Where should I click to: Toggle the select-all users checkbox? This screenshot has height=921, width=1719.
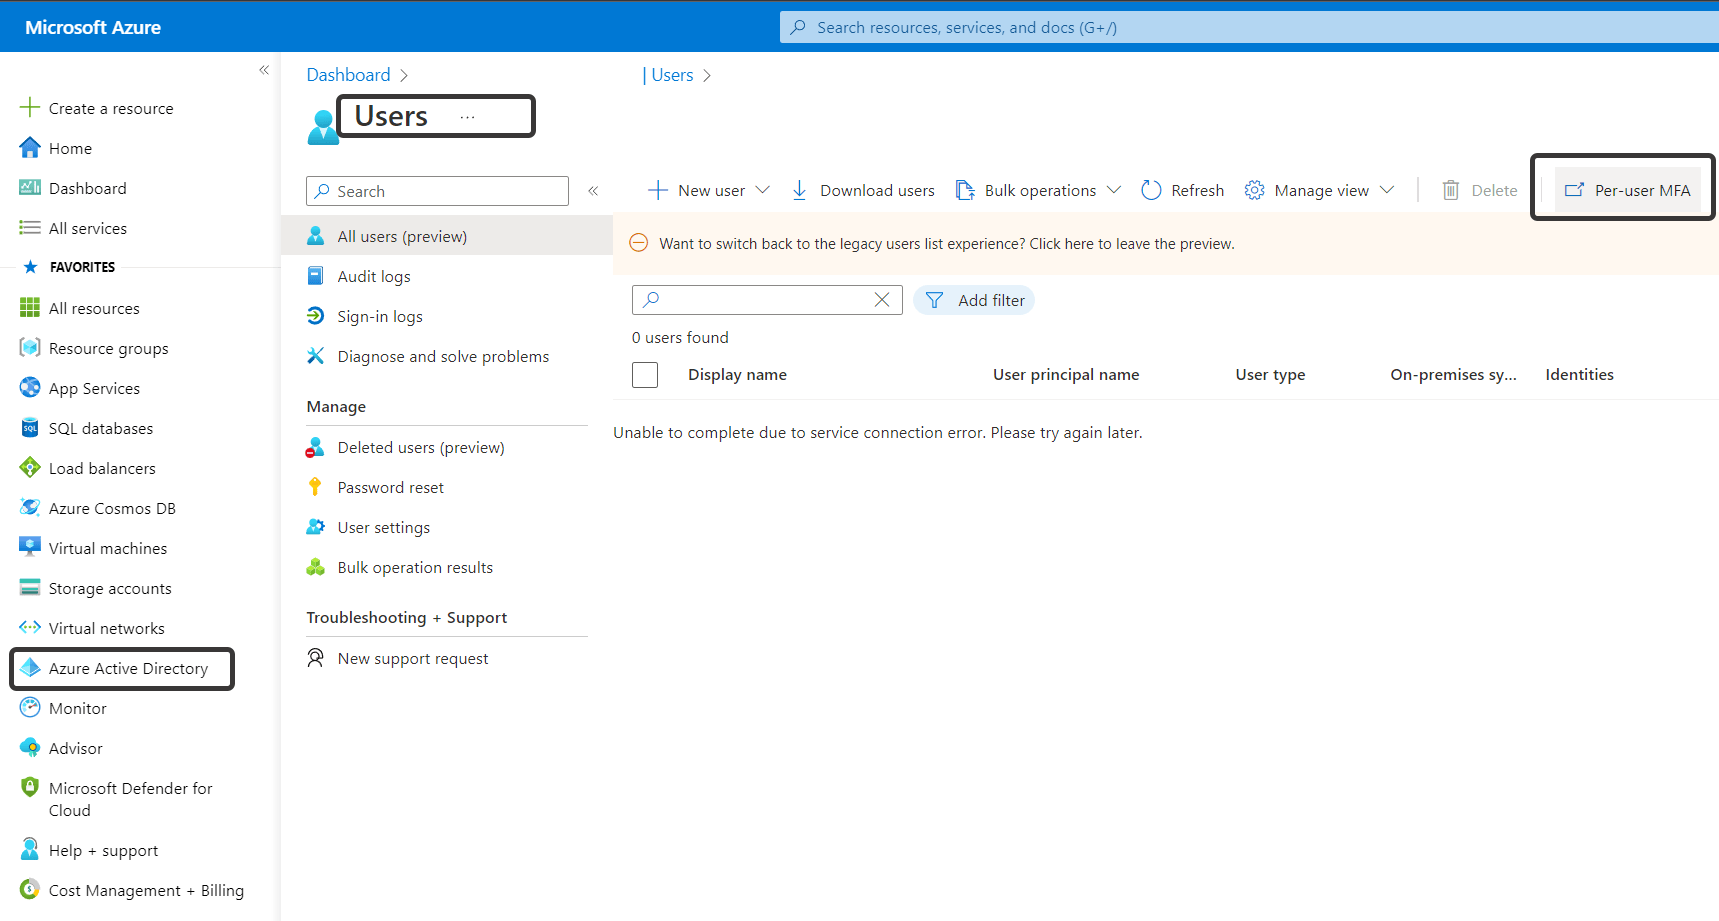pyautogui.click(x=645, y=375)
